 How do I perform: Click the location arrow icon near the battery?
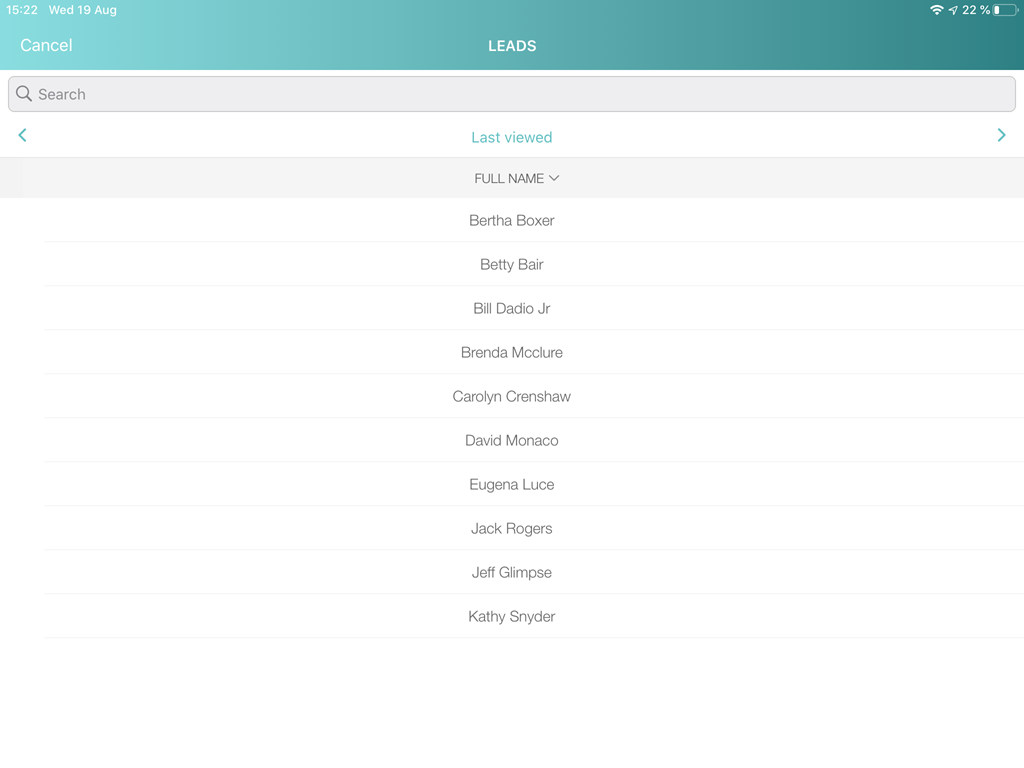(955, 10)
